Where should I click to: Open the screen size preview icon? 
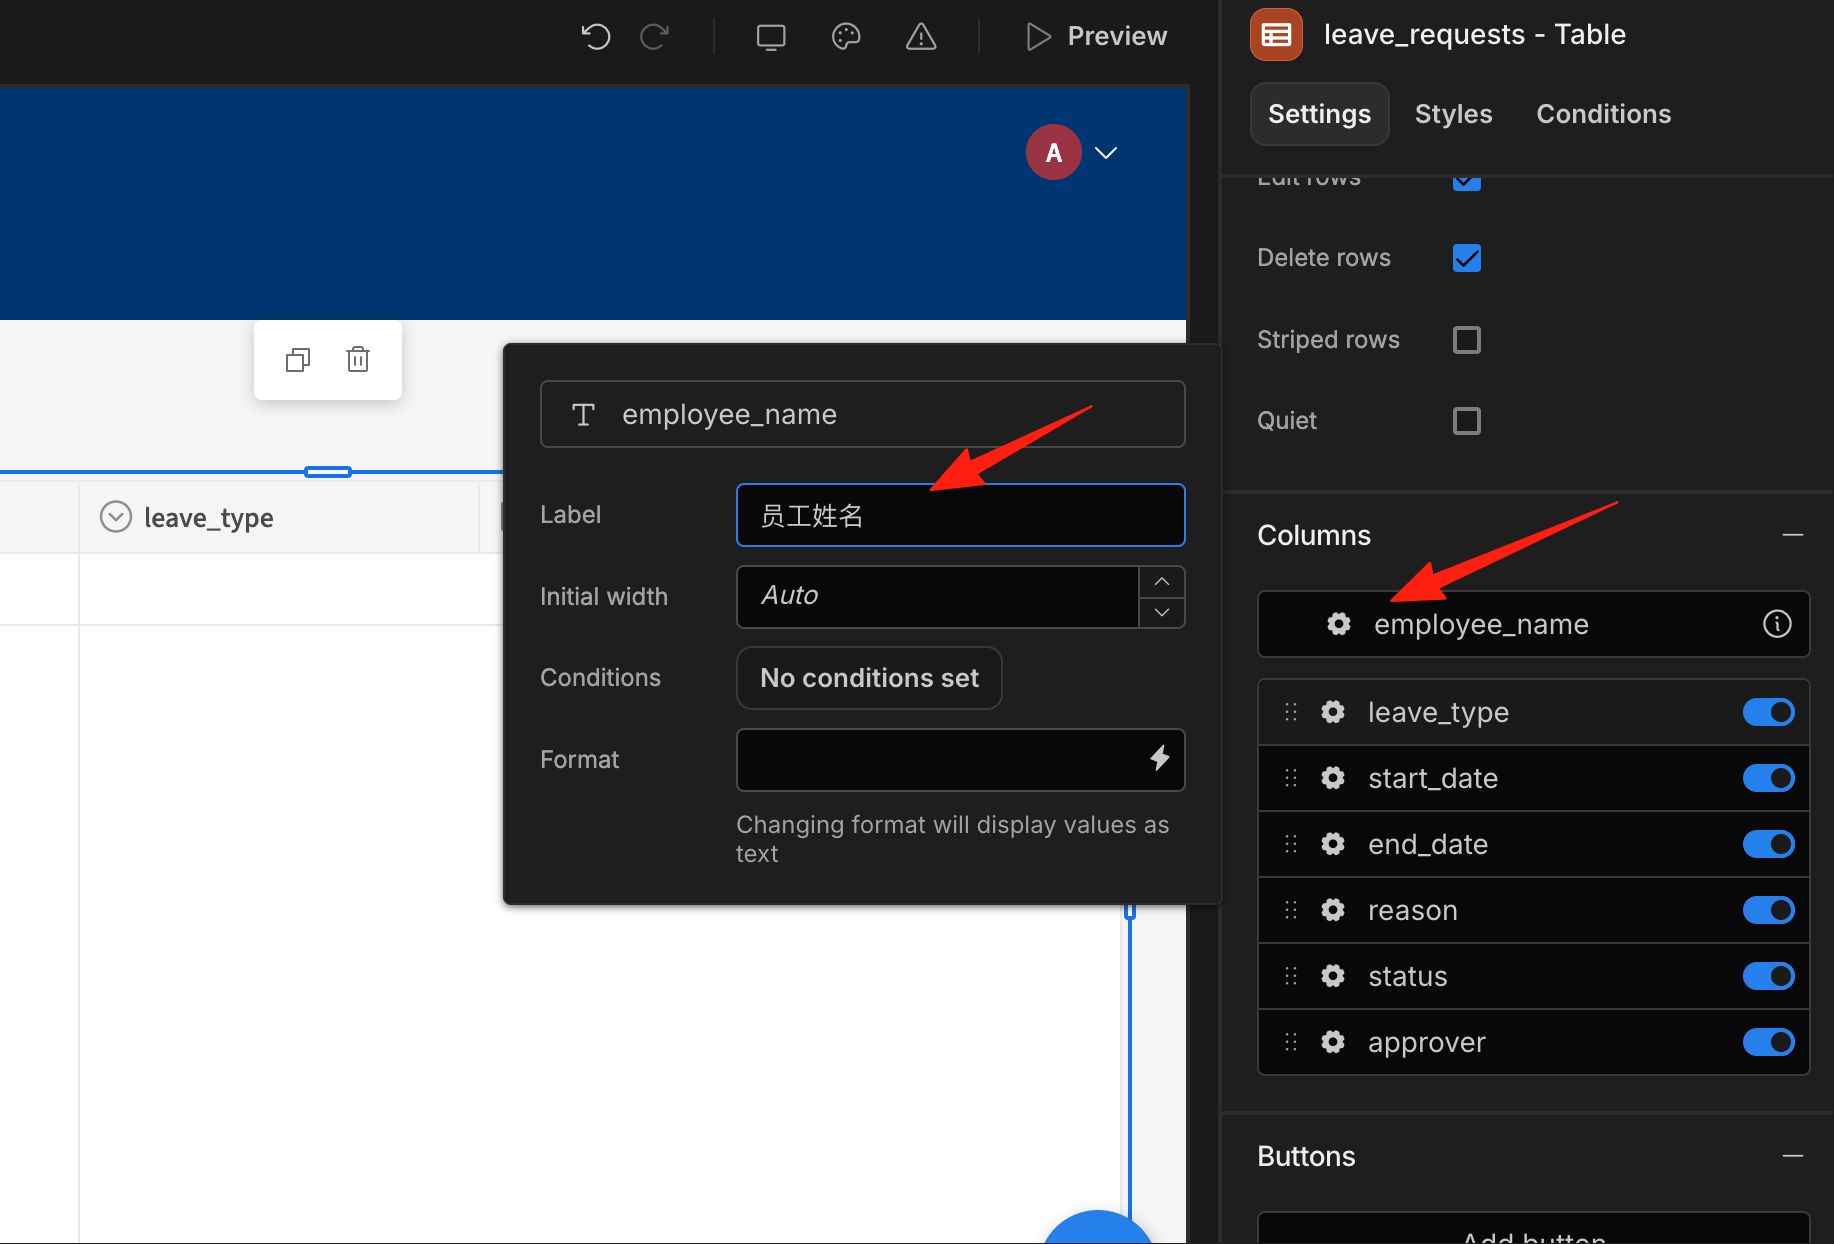coord(771,37)
